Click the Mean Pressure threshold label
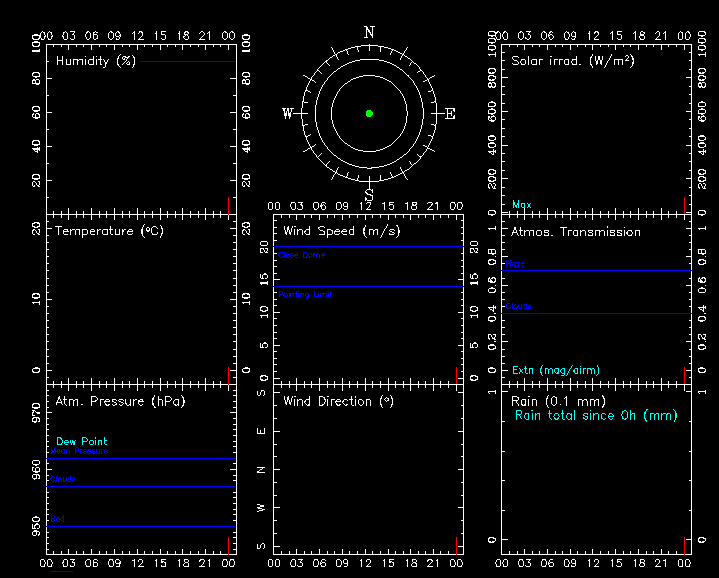 tap(79, 451)
